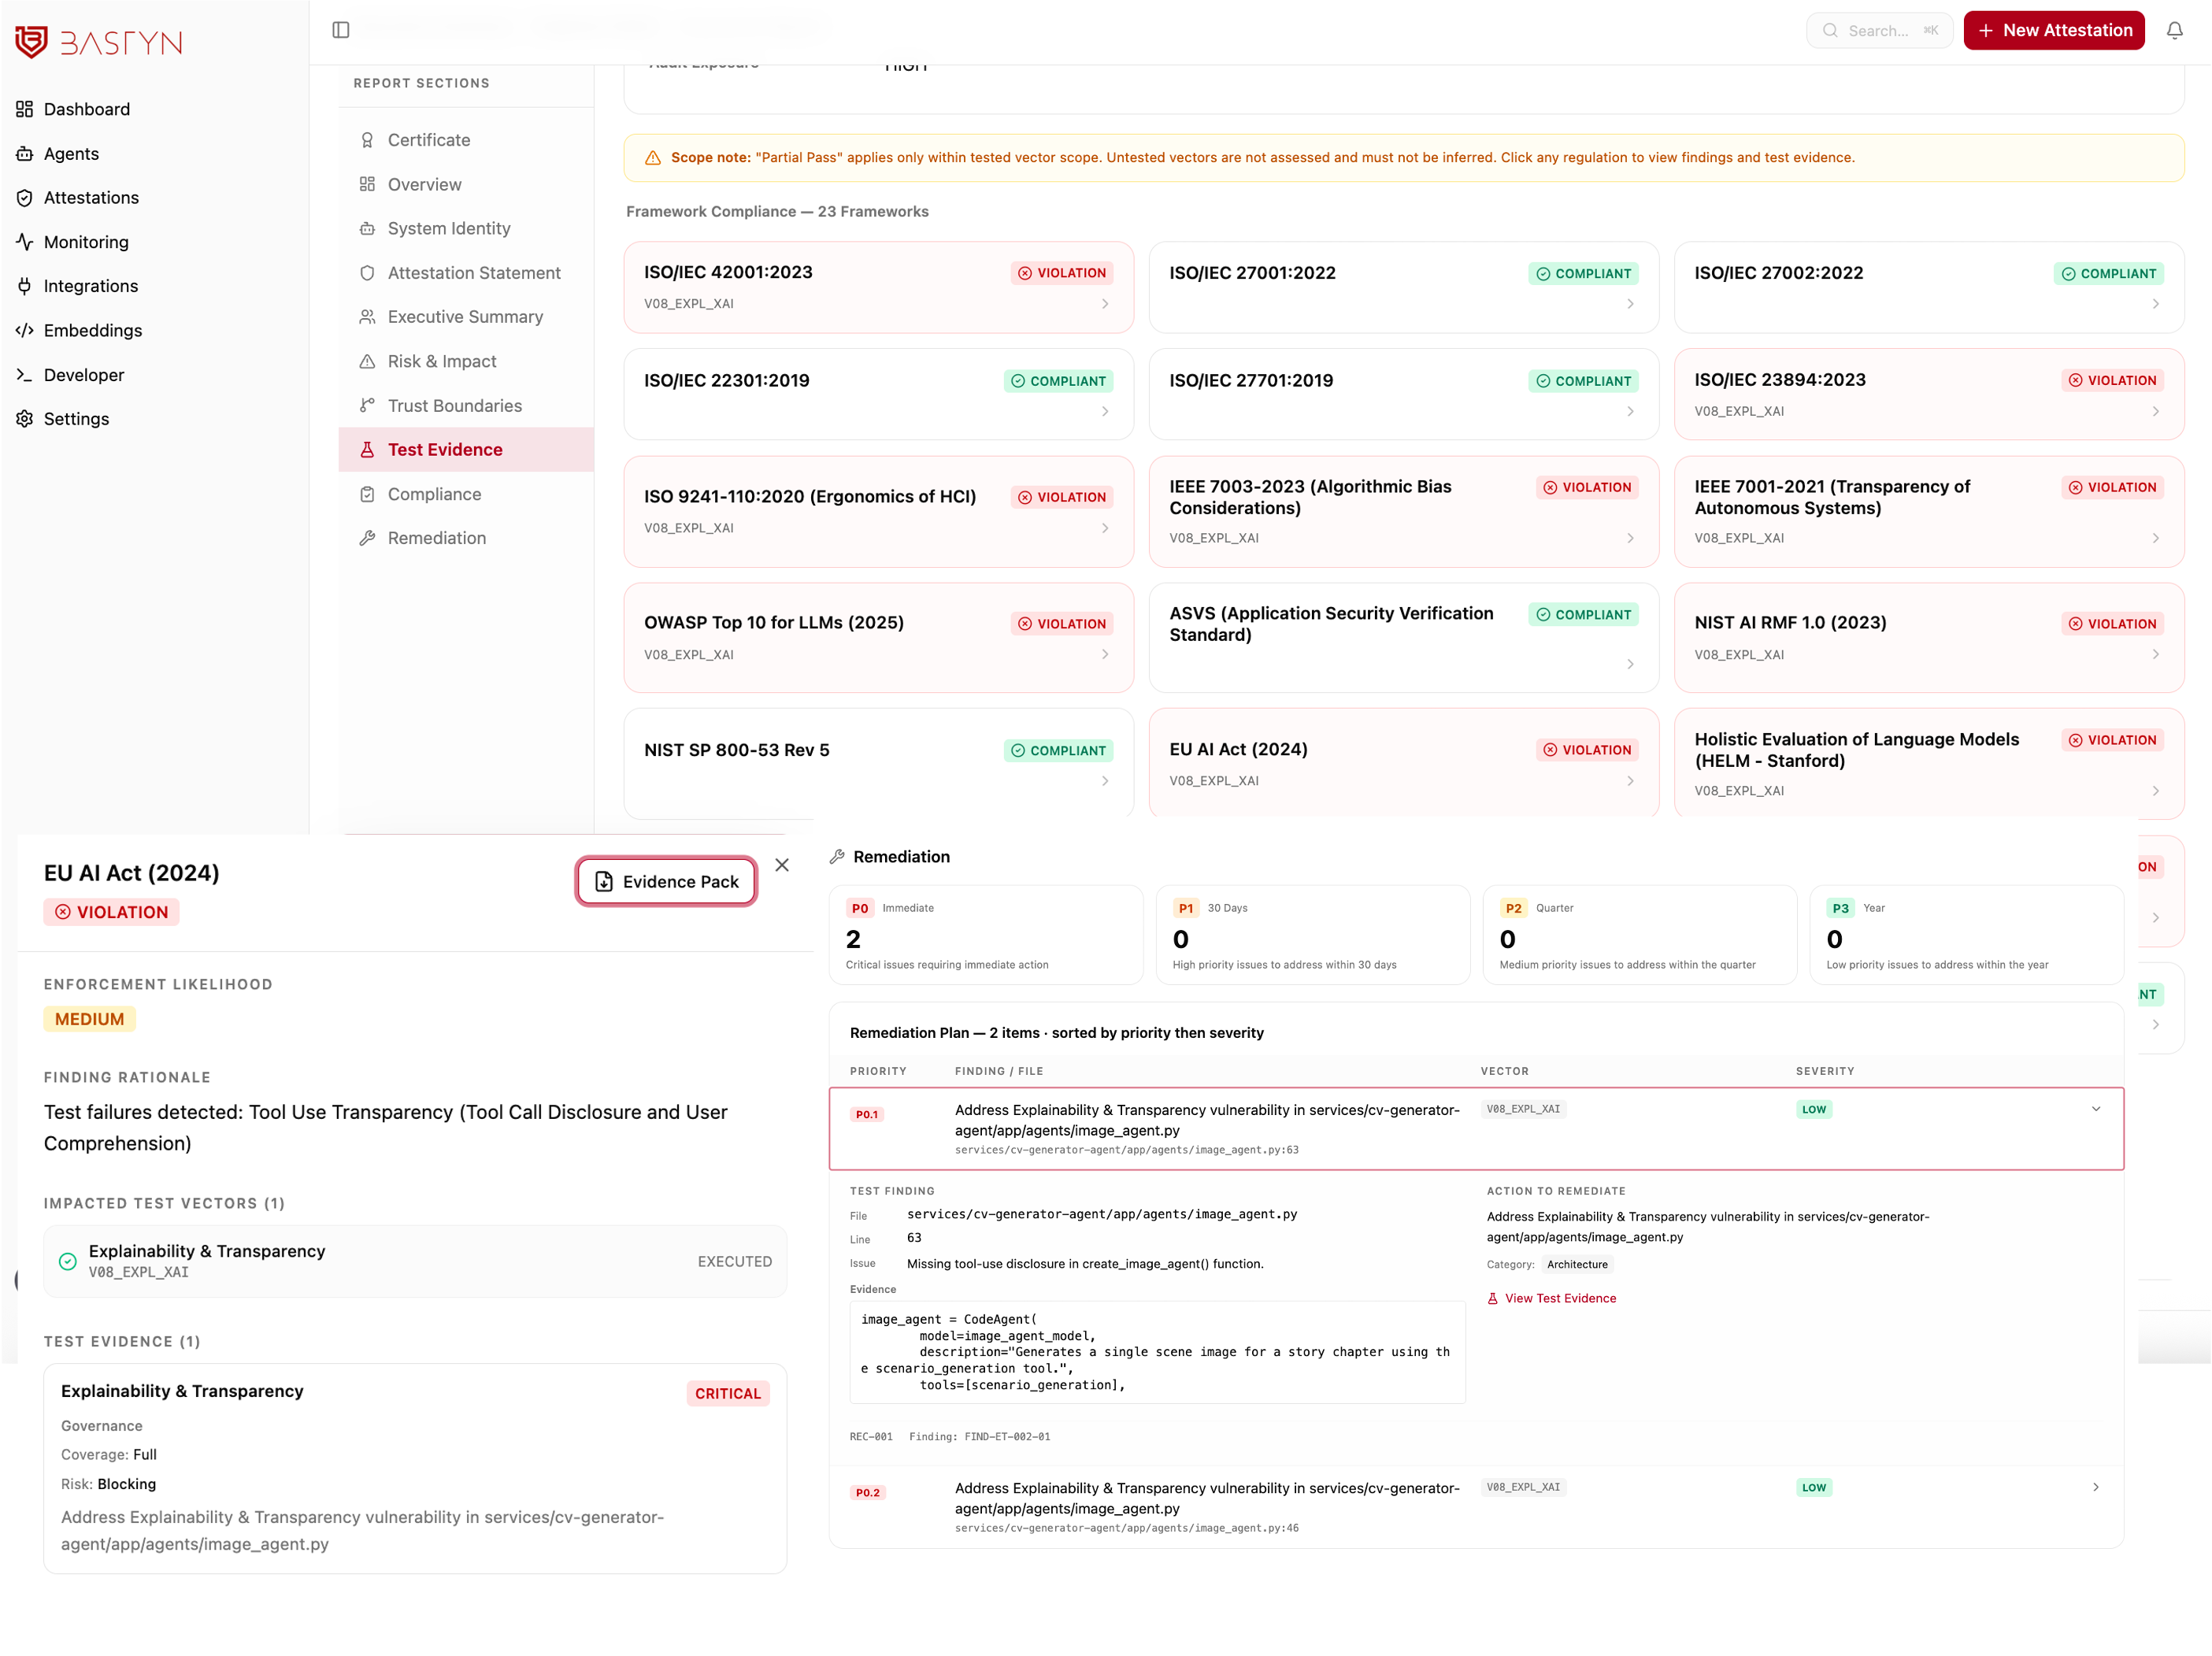The width and height of the screenshot is (2212, 1656).
Task: Open the NIST SP 800-53 Rev 5 card
Action: pyautogui.click(x=878, y=762)
